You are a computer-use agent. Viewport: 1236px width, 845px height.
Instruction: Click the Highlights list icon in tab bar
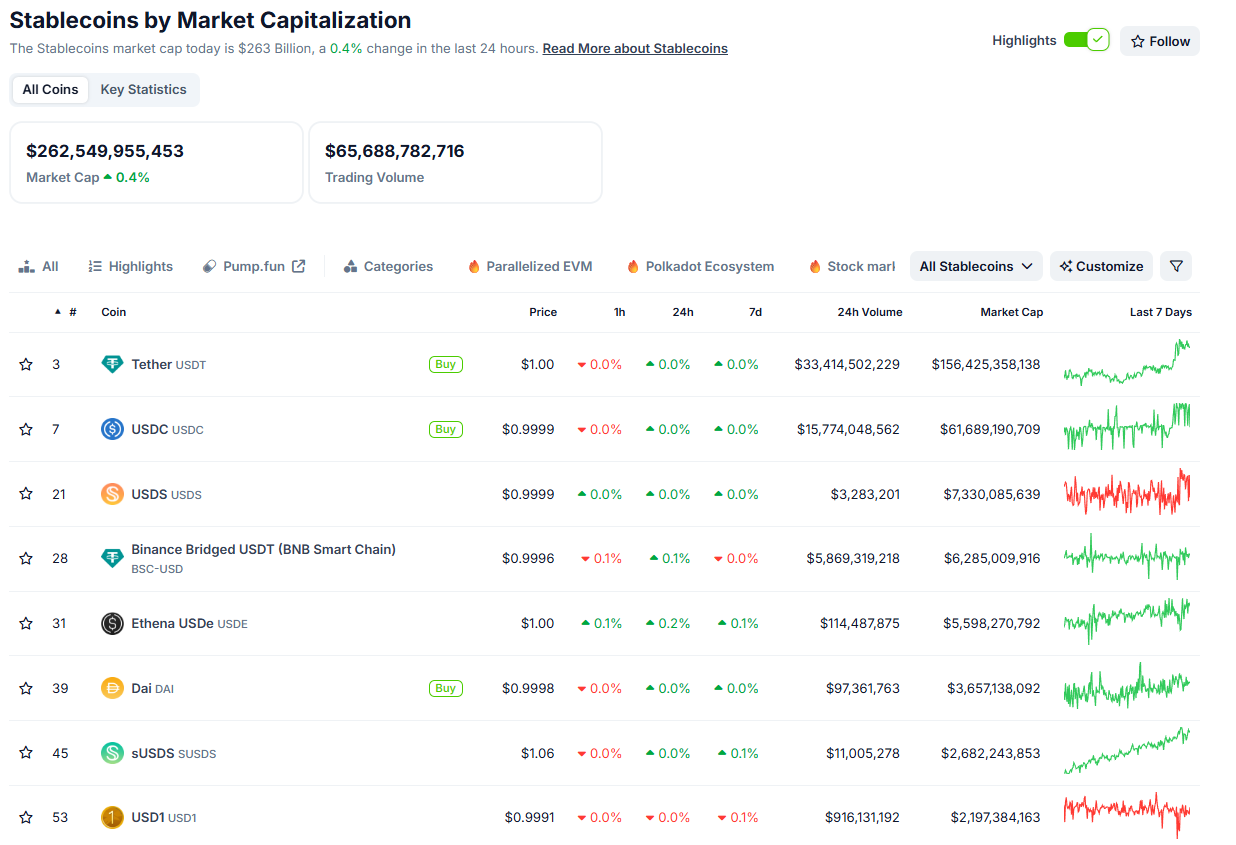click(95, 266)
